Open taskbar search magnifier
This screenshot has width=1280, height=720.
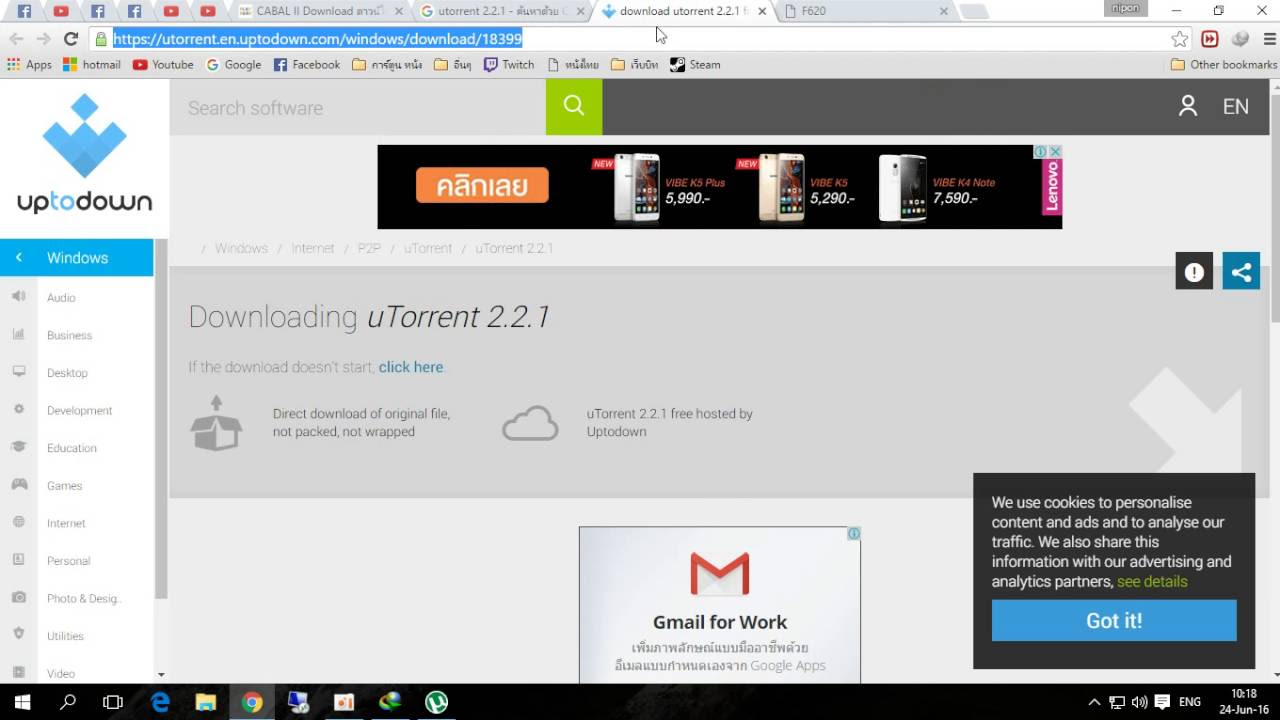click(68, 702)
